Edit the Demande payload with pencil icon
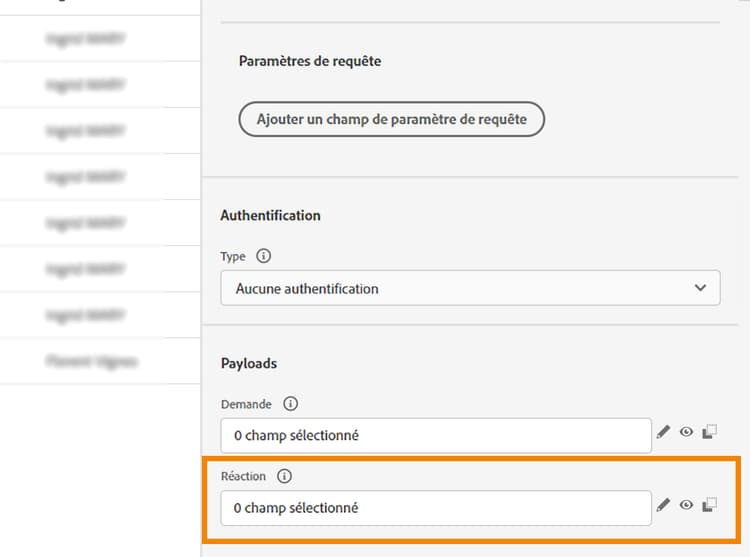This screenshot has height=557, width=750. pyautogui.click(x=663, y=432)
